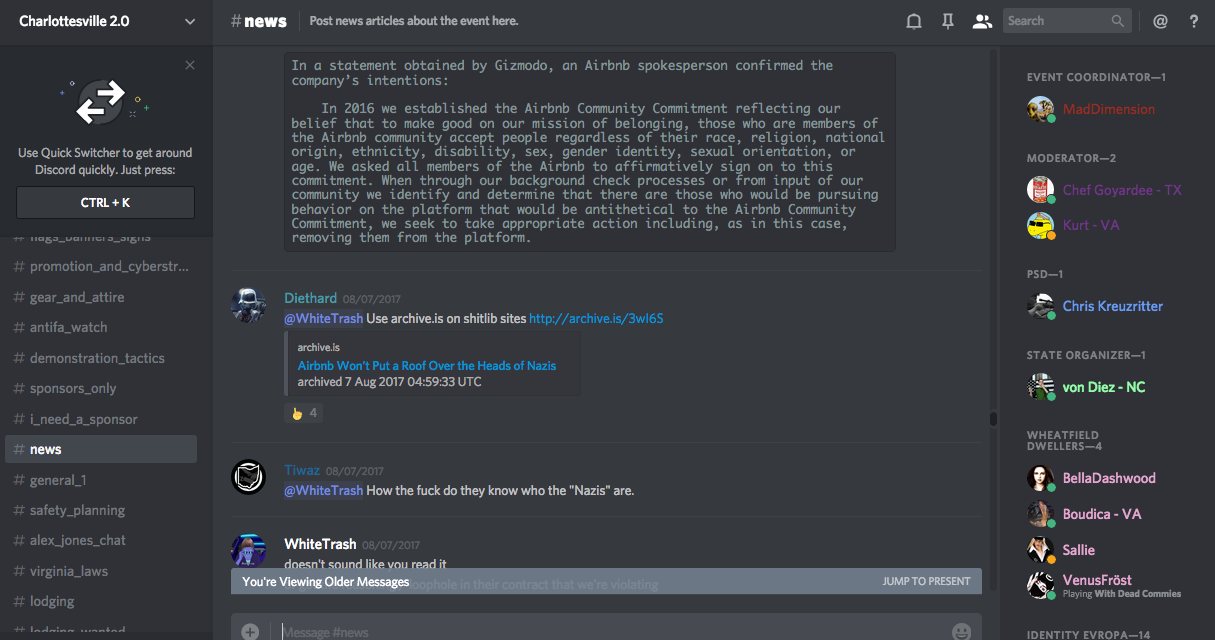Expand the Charlottesville 2.0 server menu

tap(190, 21)
